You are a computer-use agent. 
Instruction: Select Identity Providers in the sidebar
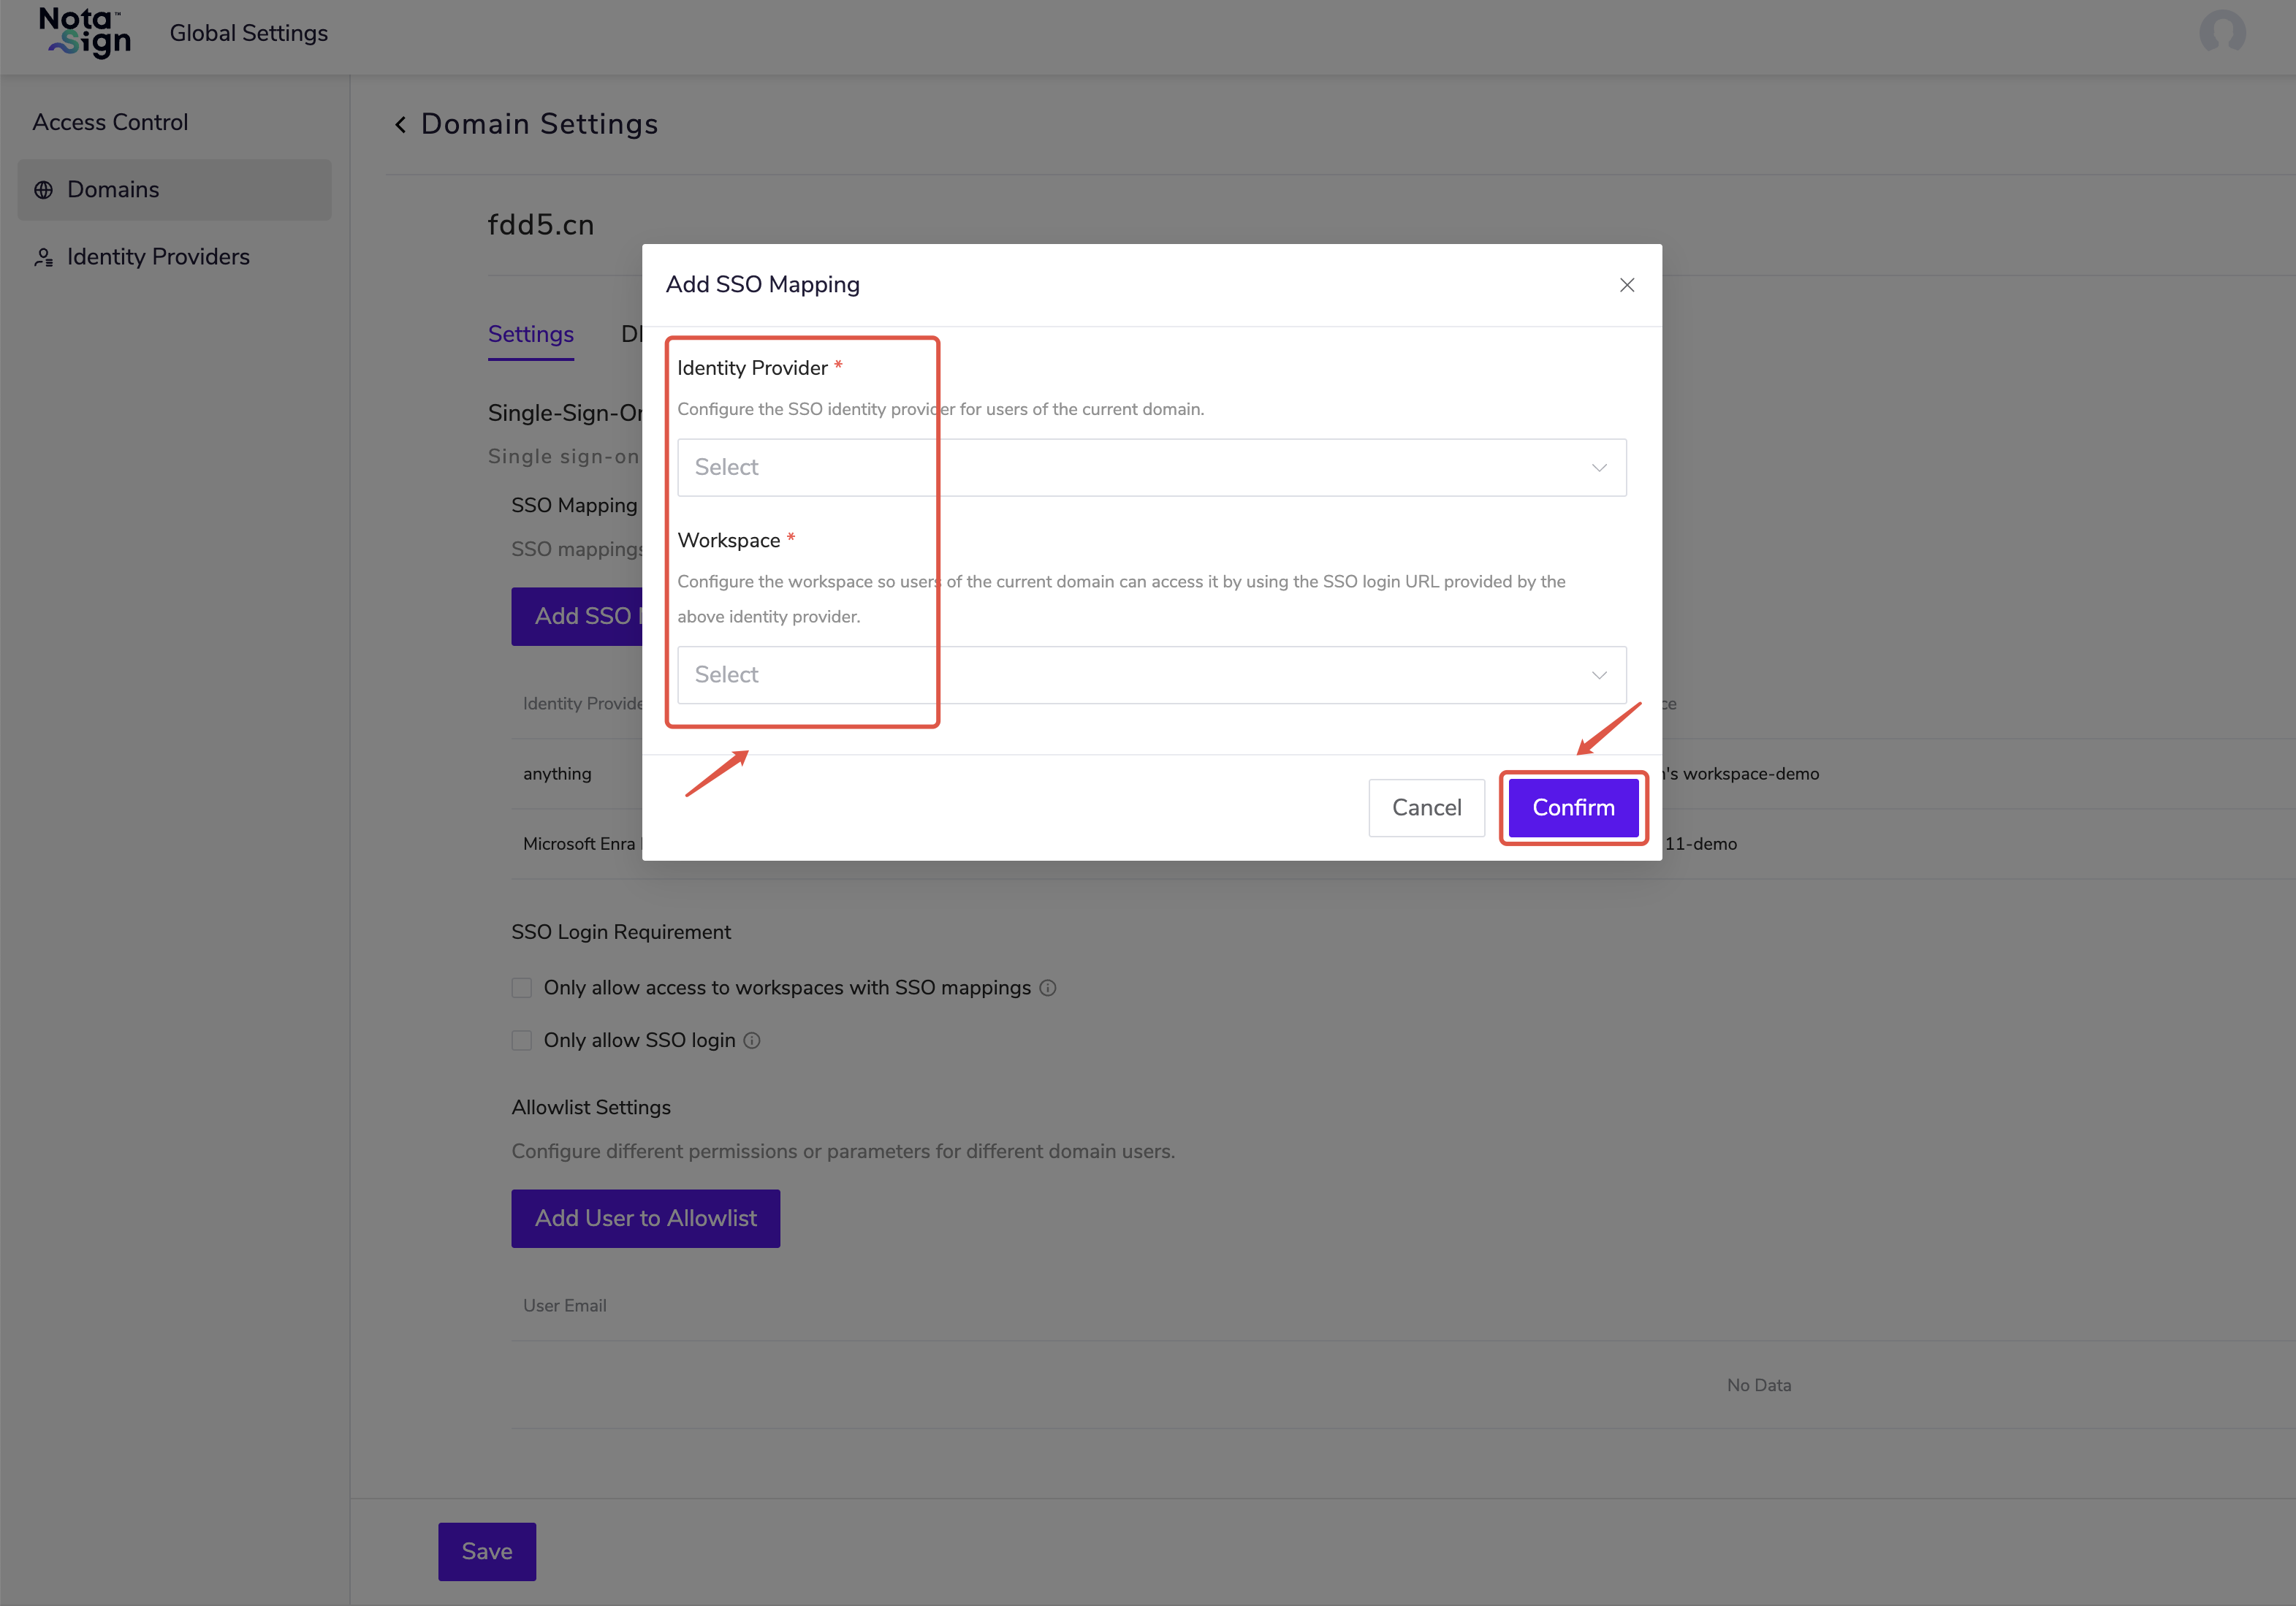pyautogui.click(x=158, y=258)
